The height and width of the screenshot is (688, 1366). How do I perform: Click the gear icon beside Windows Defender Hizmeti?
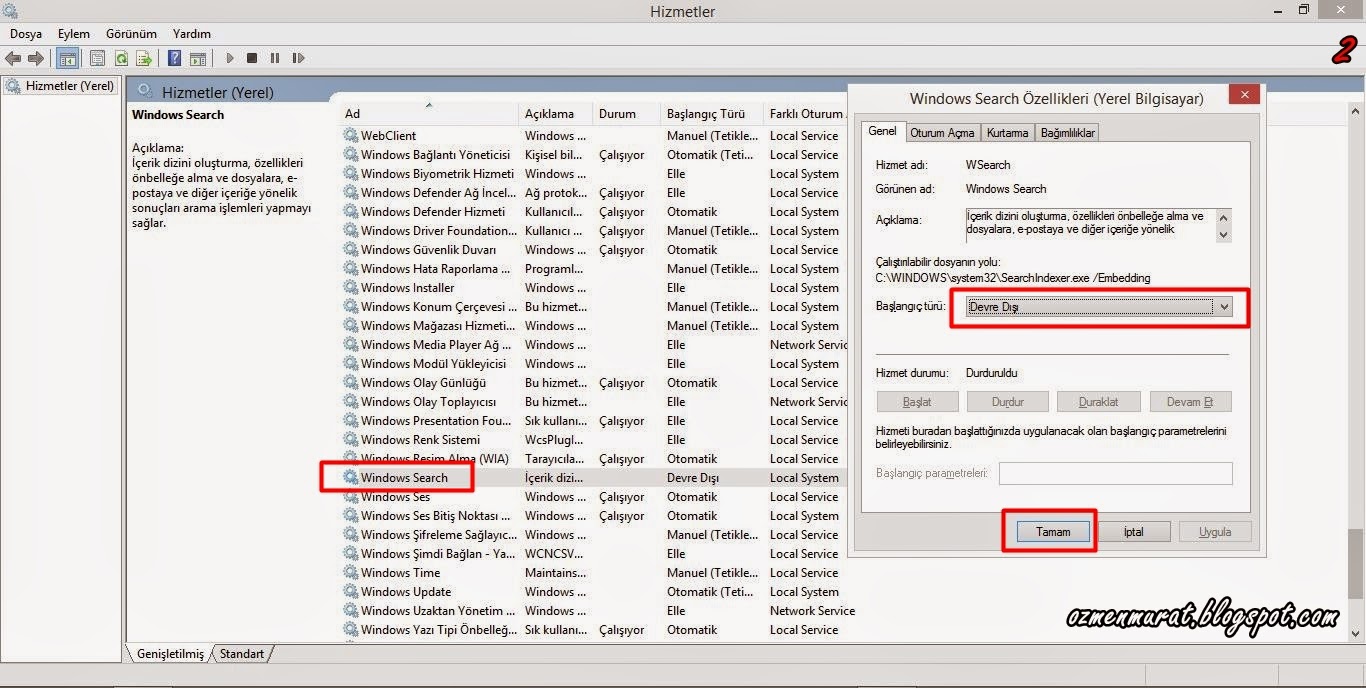click(351, 211)
